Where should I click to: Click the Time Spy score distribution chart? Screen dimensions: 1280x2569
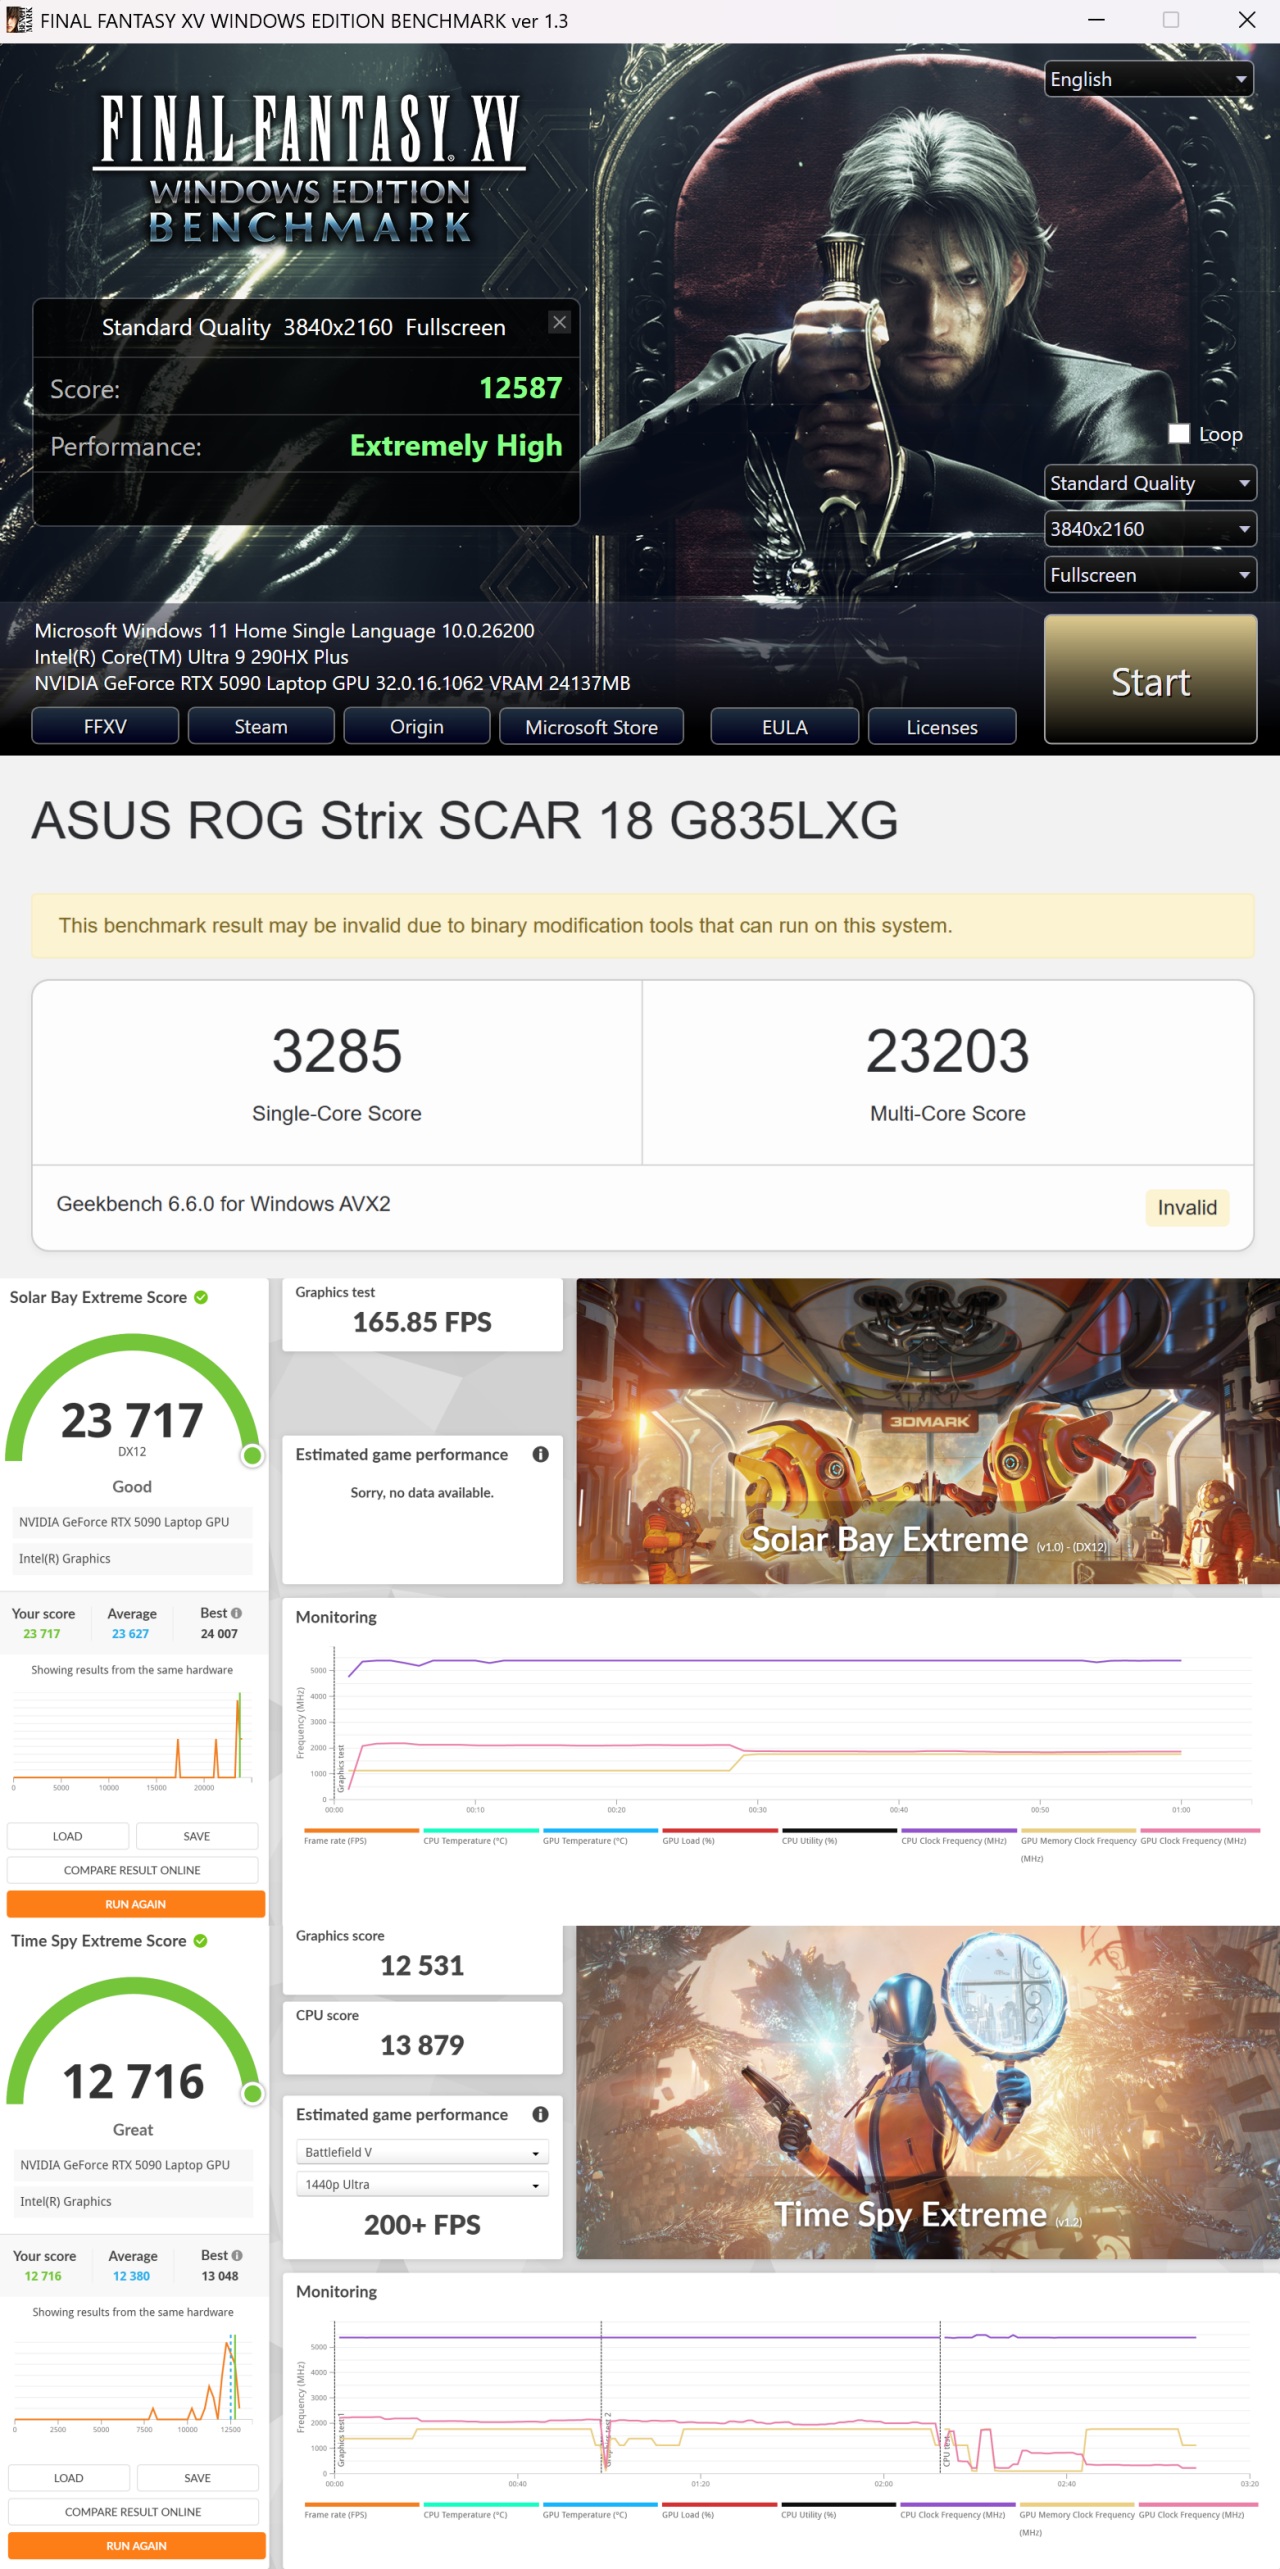132,2380
